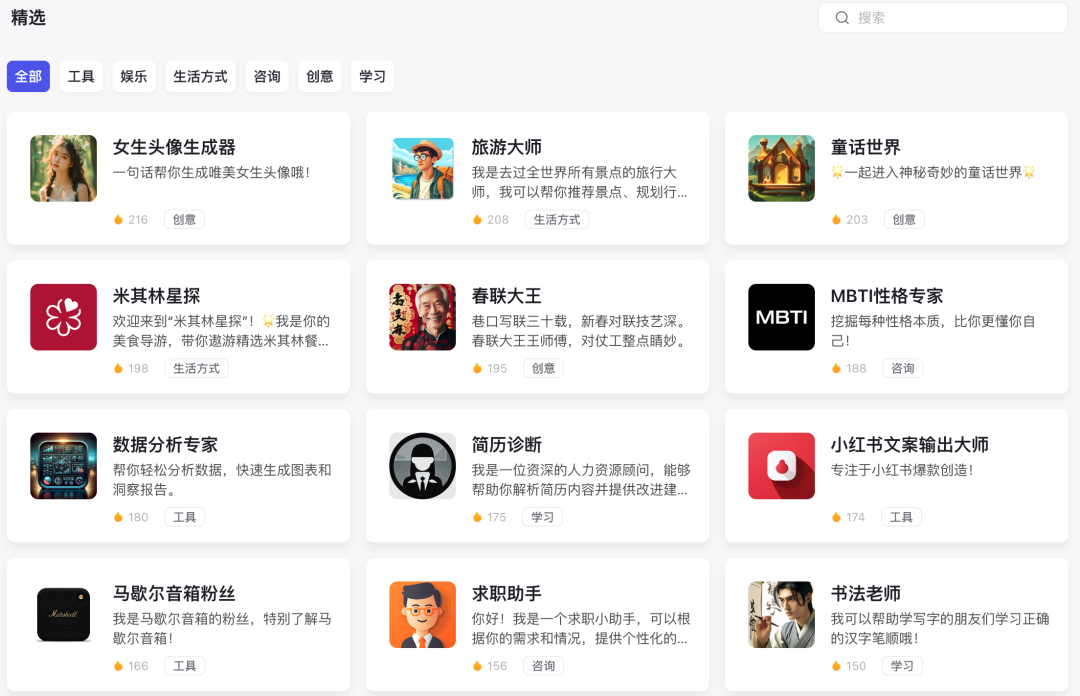
Task: Click the 春联大王 title link
Action: [x=506, y=296]
